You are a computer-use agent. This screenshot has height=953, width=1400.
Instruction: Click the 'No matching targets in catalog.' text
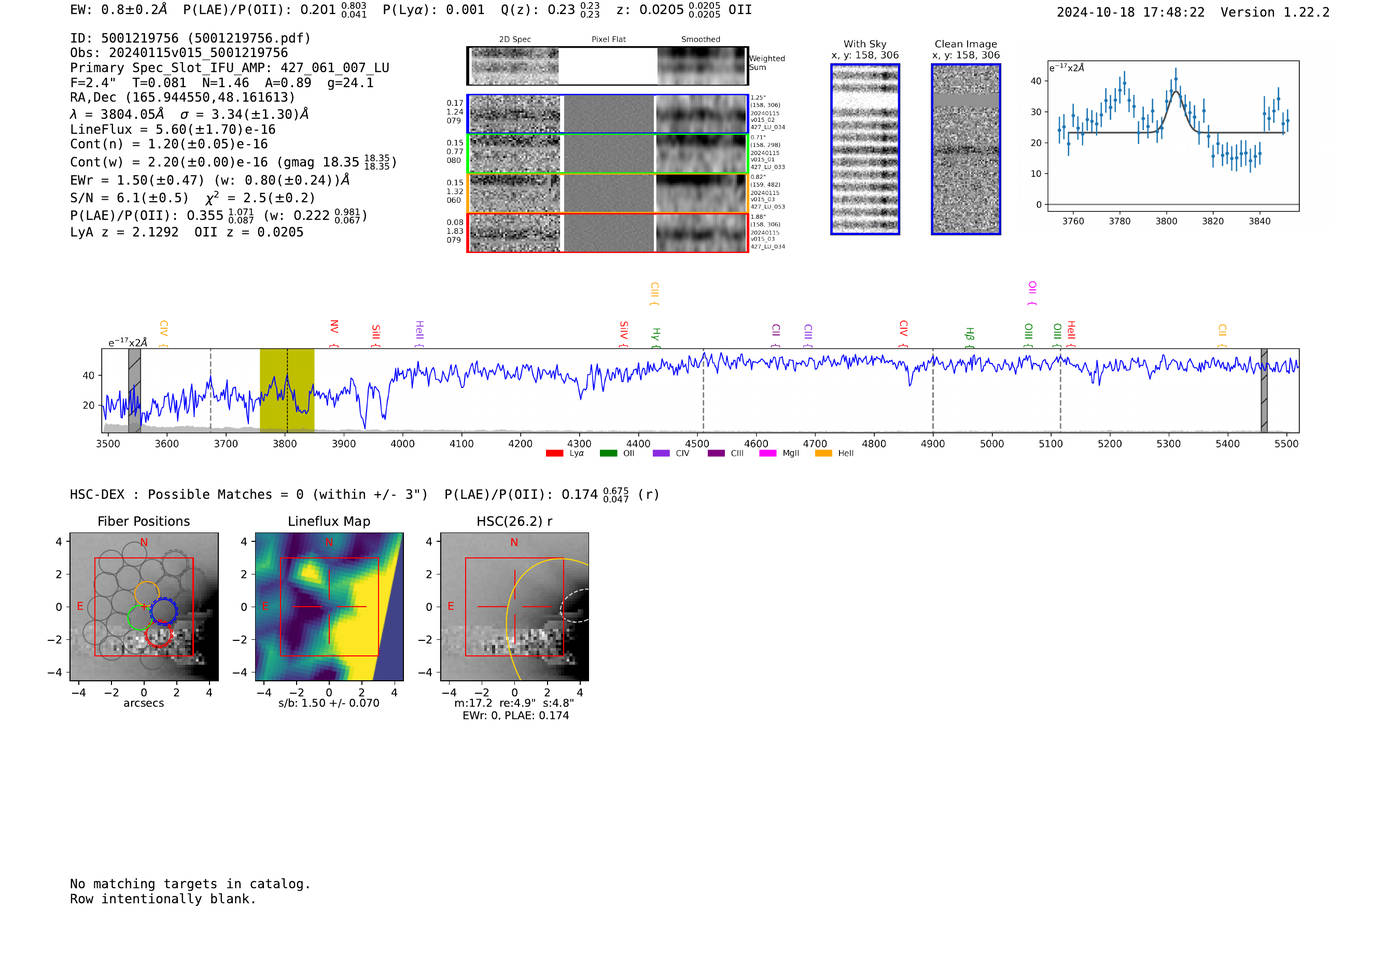[190, 884]
